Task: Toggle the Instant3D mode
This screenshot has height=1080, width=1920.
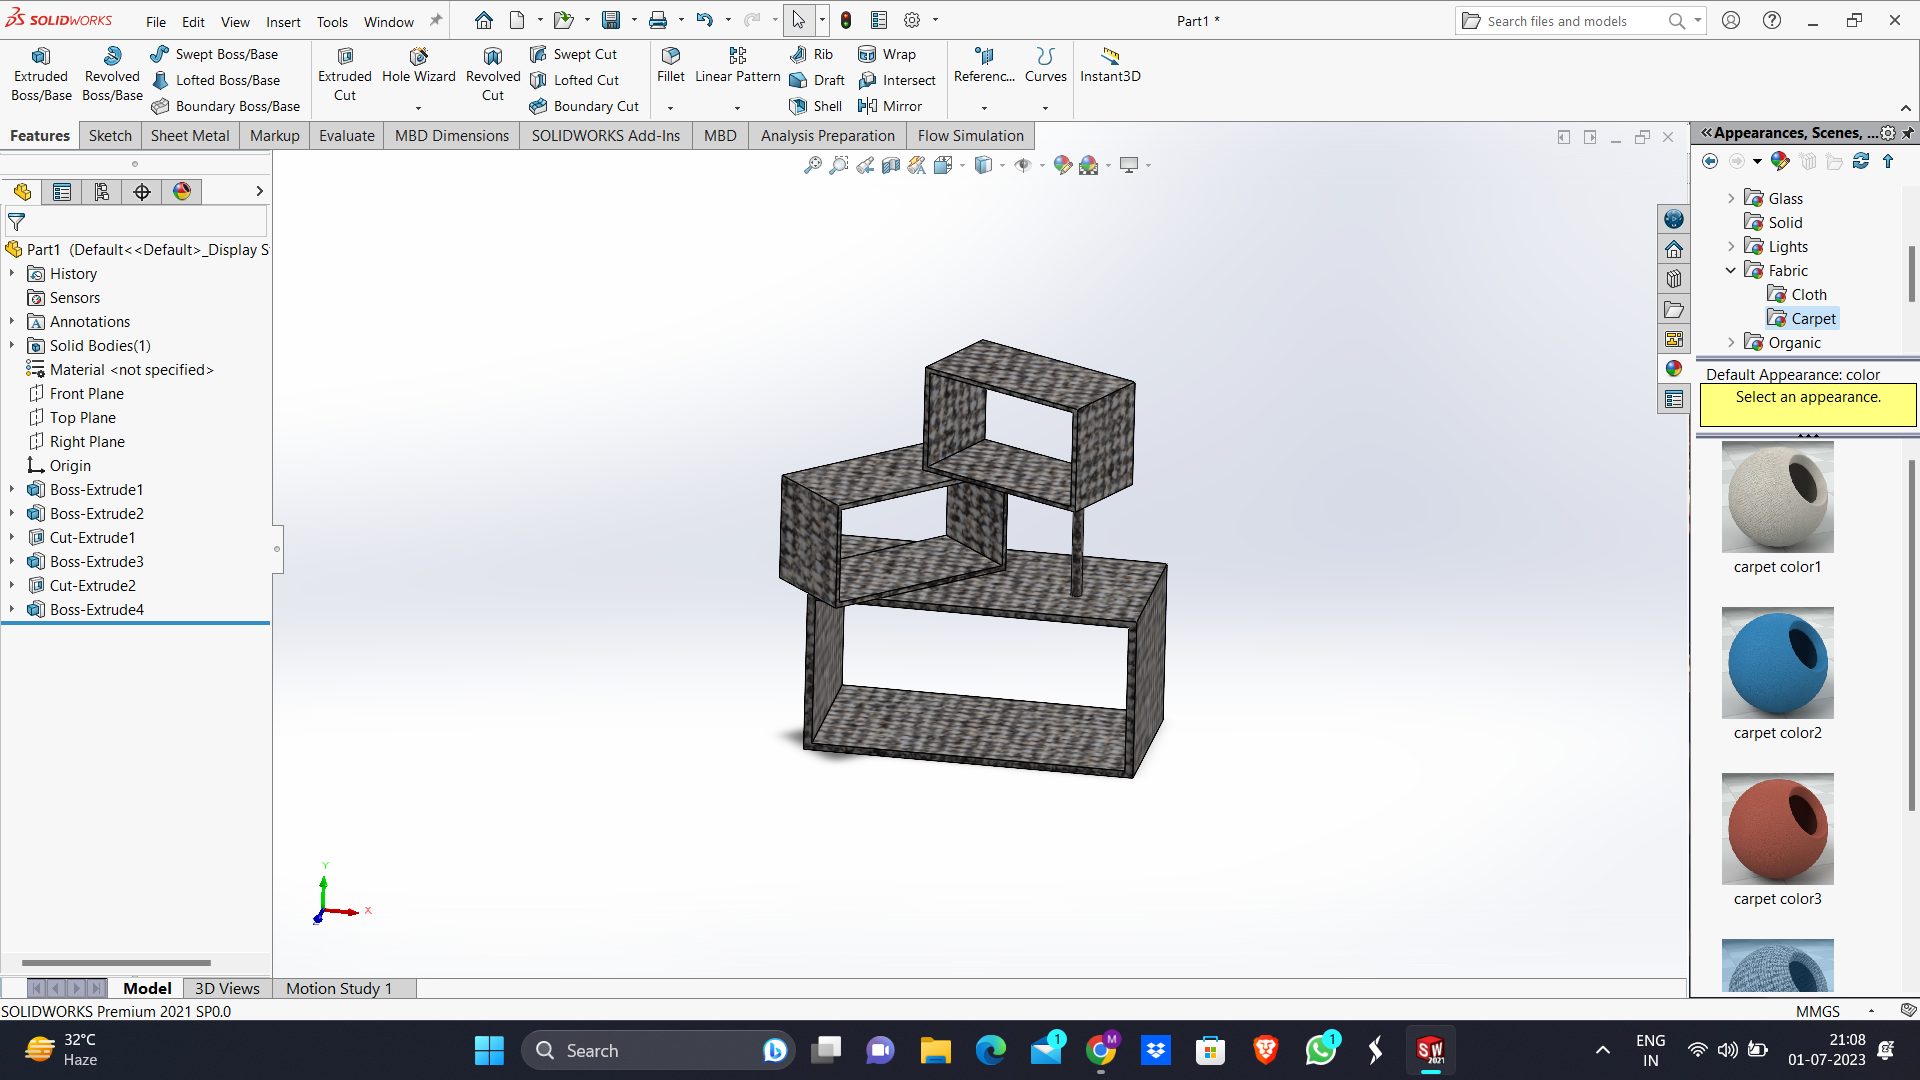Action: (1110, 64)
